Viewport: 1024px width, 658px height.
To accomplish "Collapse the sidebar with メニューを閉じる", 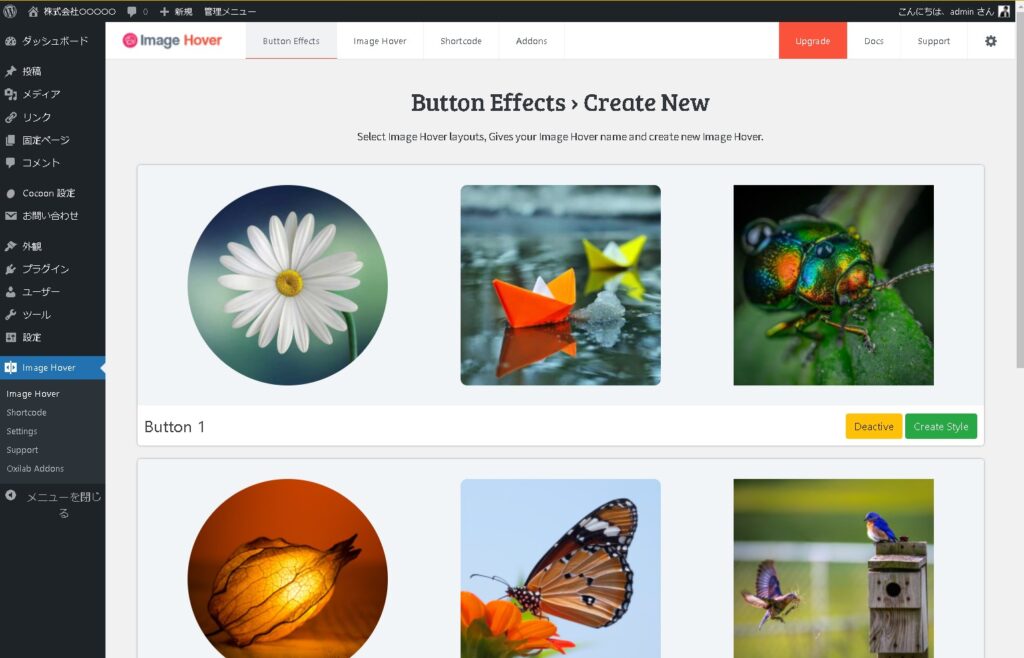I will (54, 504).
